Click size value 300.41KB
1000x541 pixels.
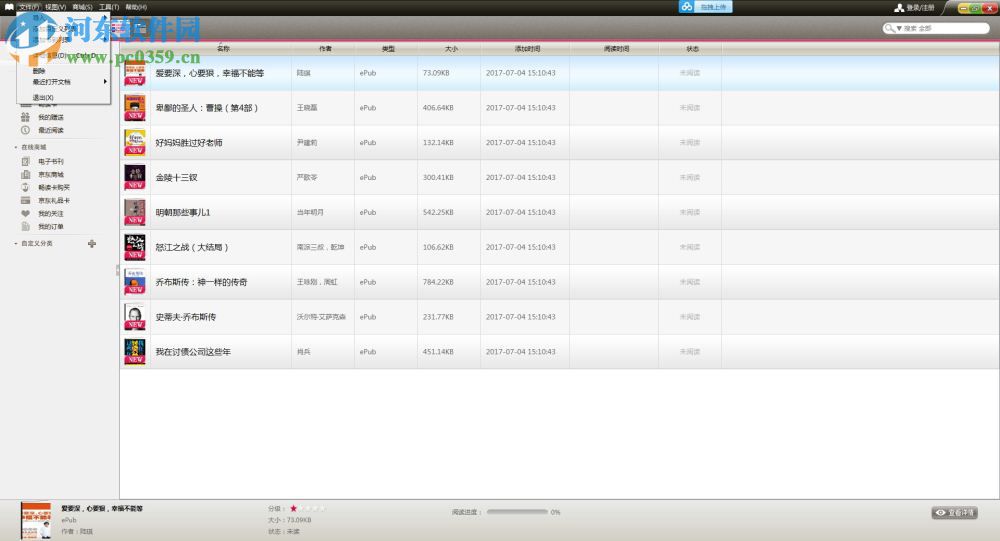(438, 177)
